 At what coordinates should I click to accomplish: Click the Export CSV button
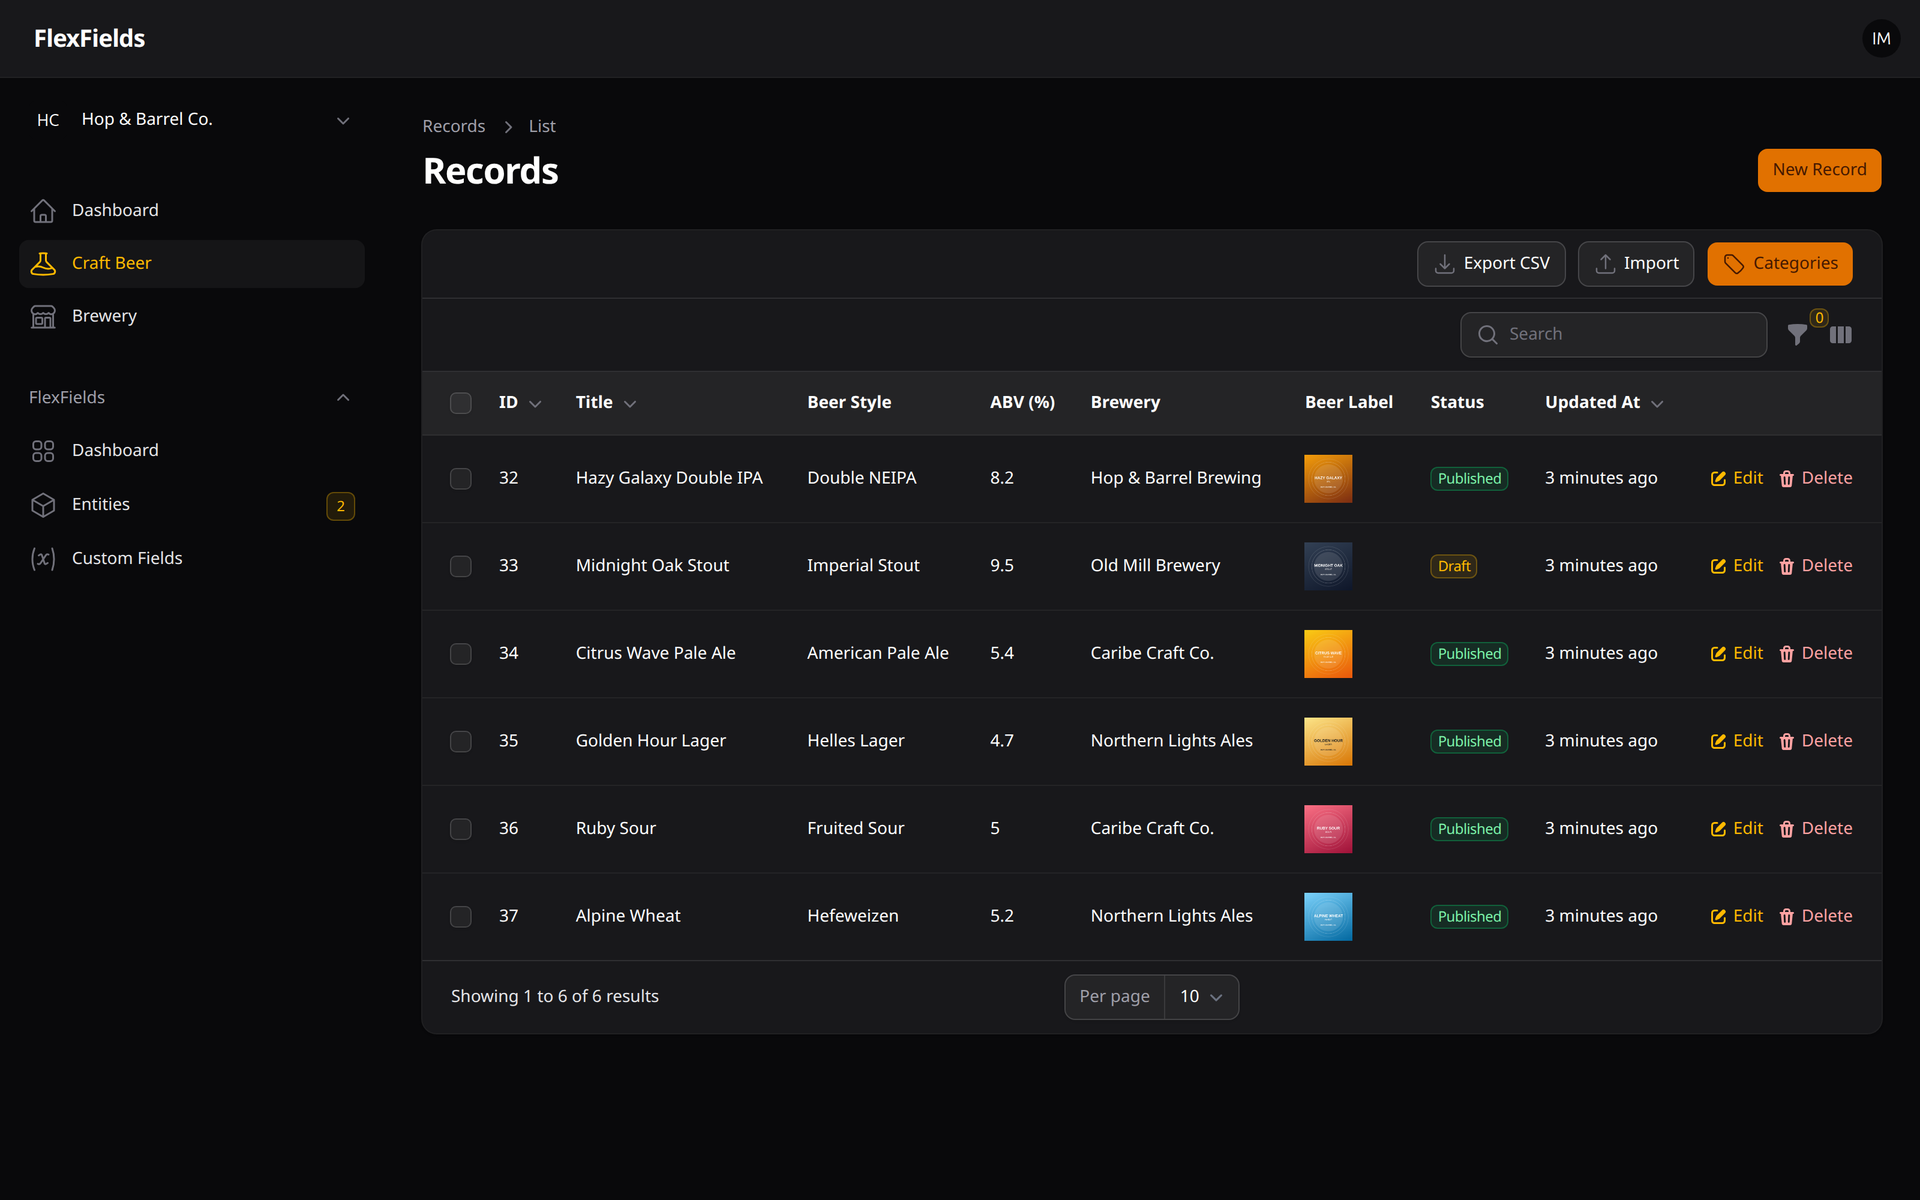pyautogui.click(x=1491, y=264)
